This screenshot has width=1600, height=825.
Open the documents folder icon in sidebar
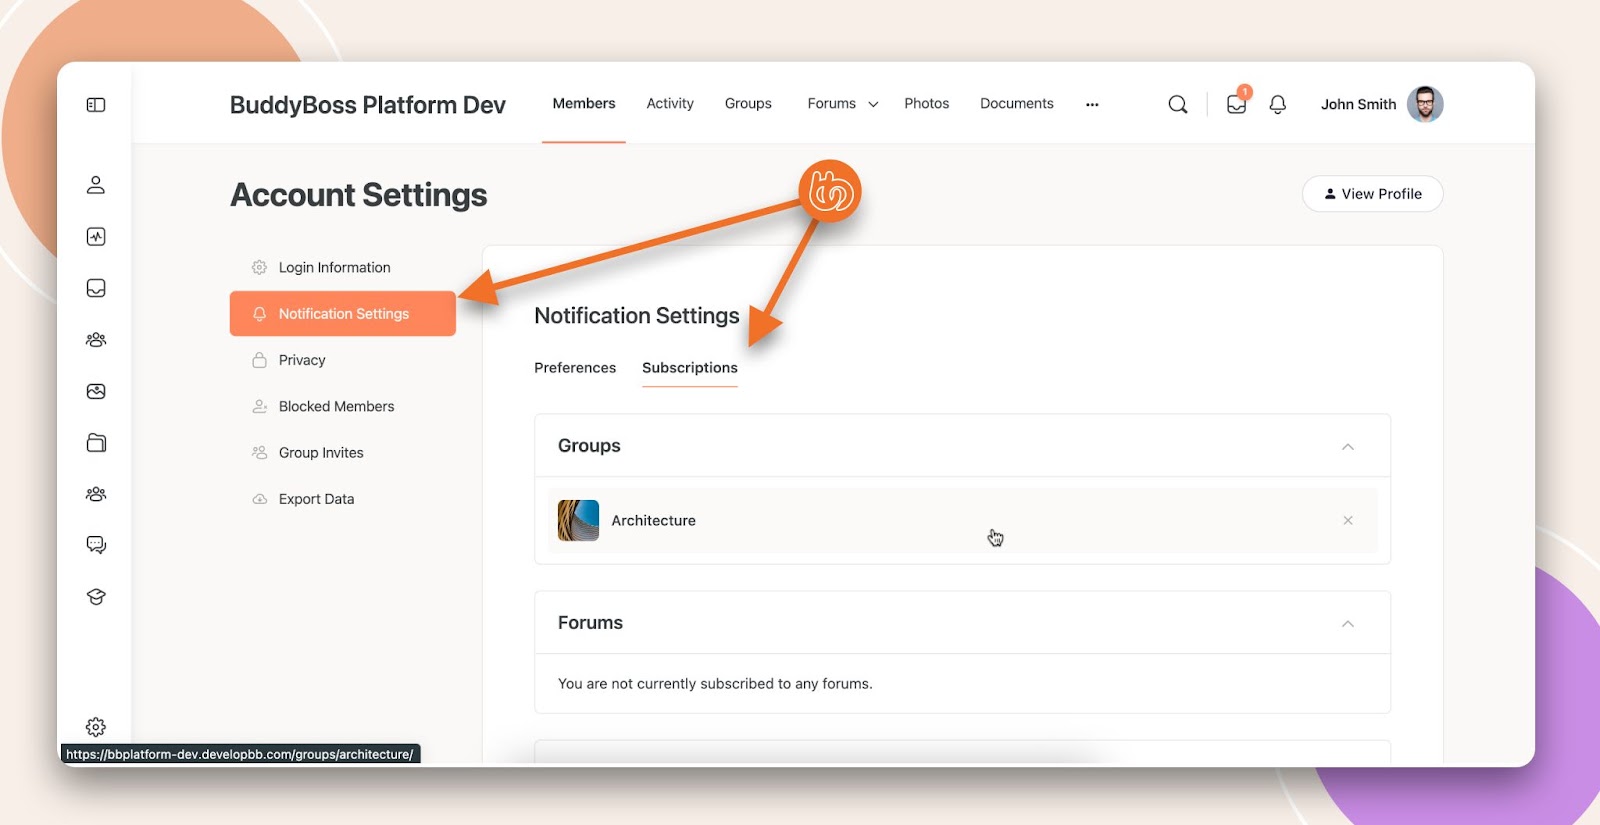pyautogui.click(x=96, y=443)
